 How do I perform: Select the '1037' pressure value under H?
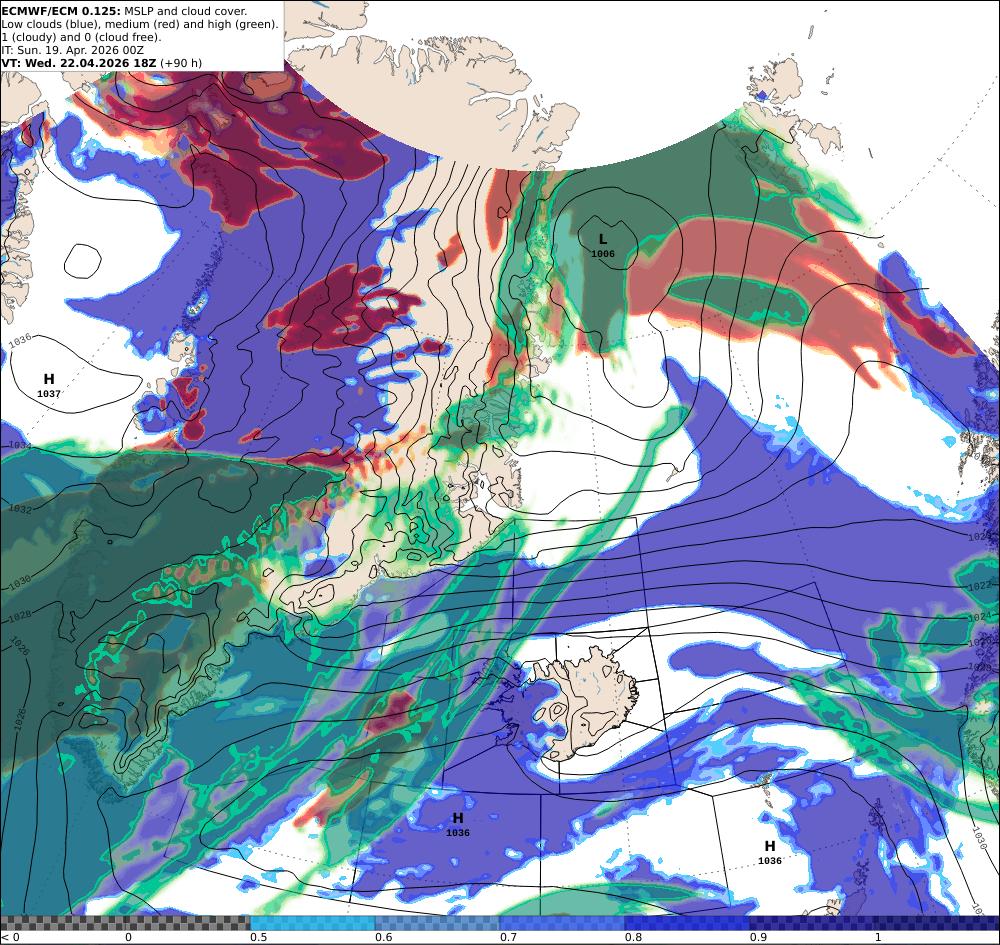click(x=48, y=393)
